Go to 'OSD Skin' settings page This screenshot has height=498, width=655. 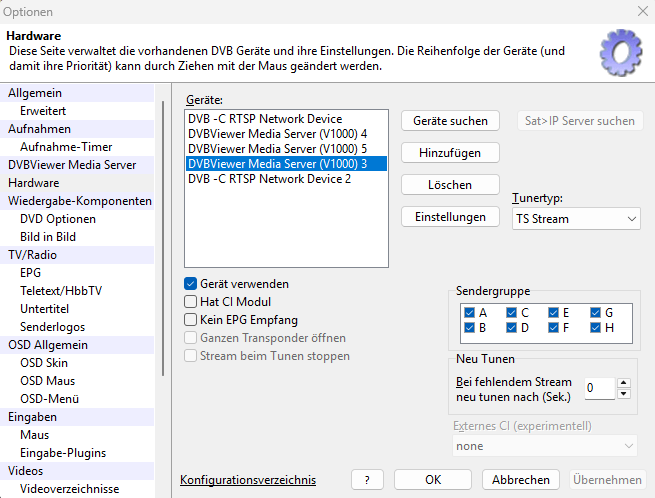44,363
